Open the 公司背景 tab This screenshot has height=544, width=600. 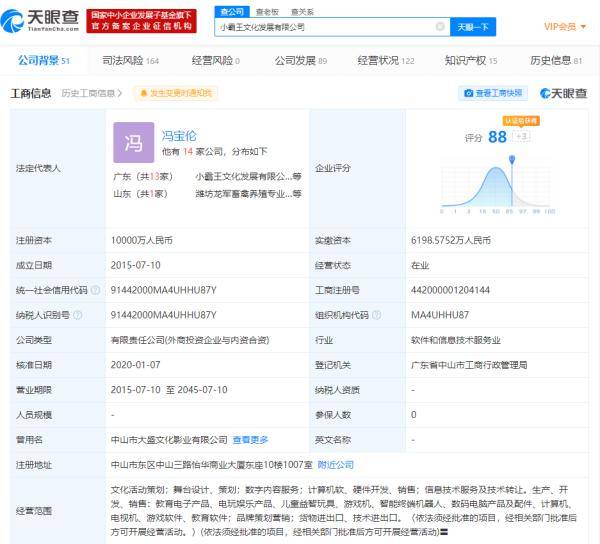coord(44,60)
